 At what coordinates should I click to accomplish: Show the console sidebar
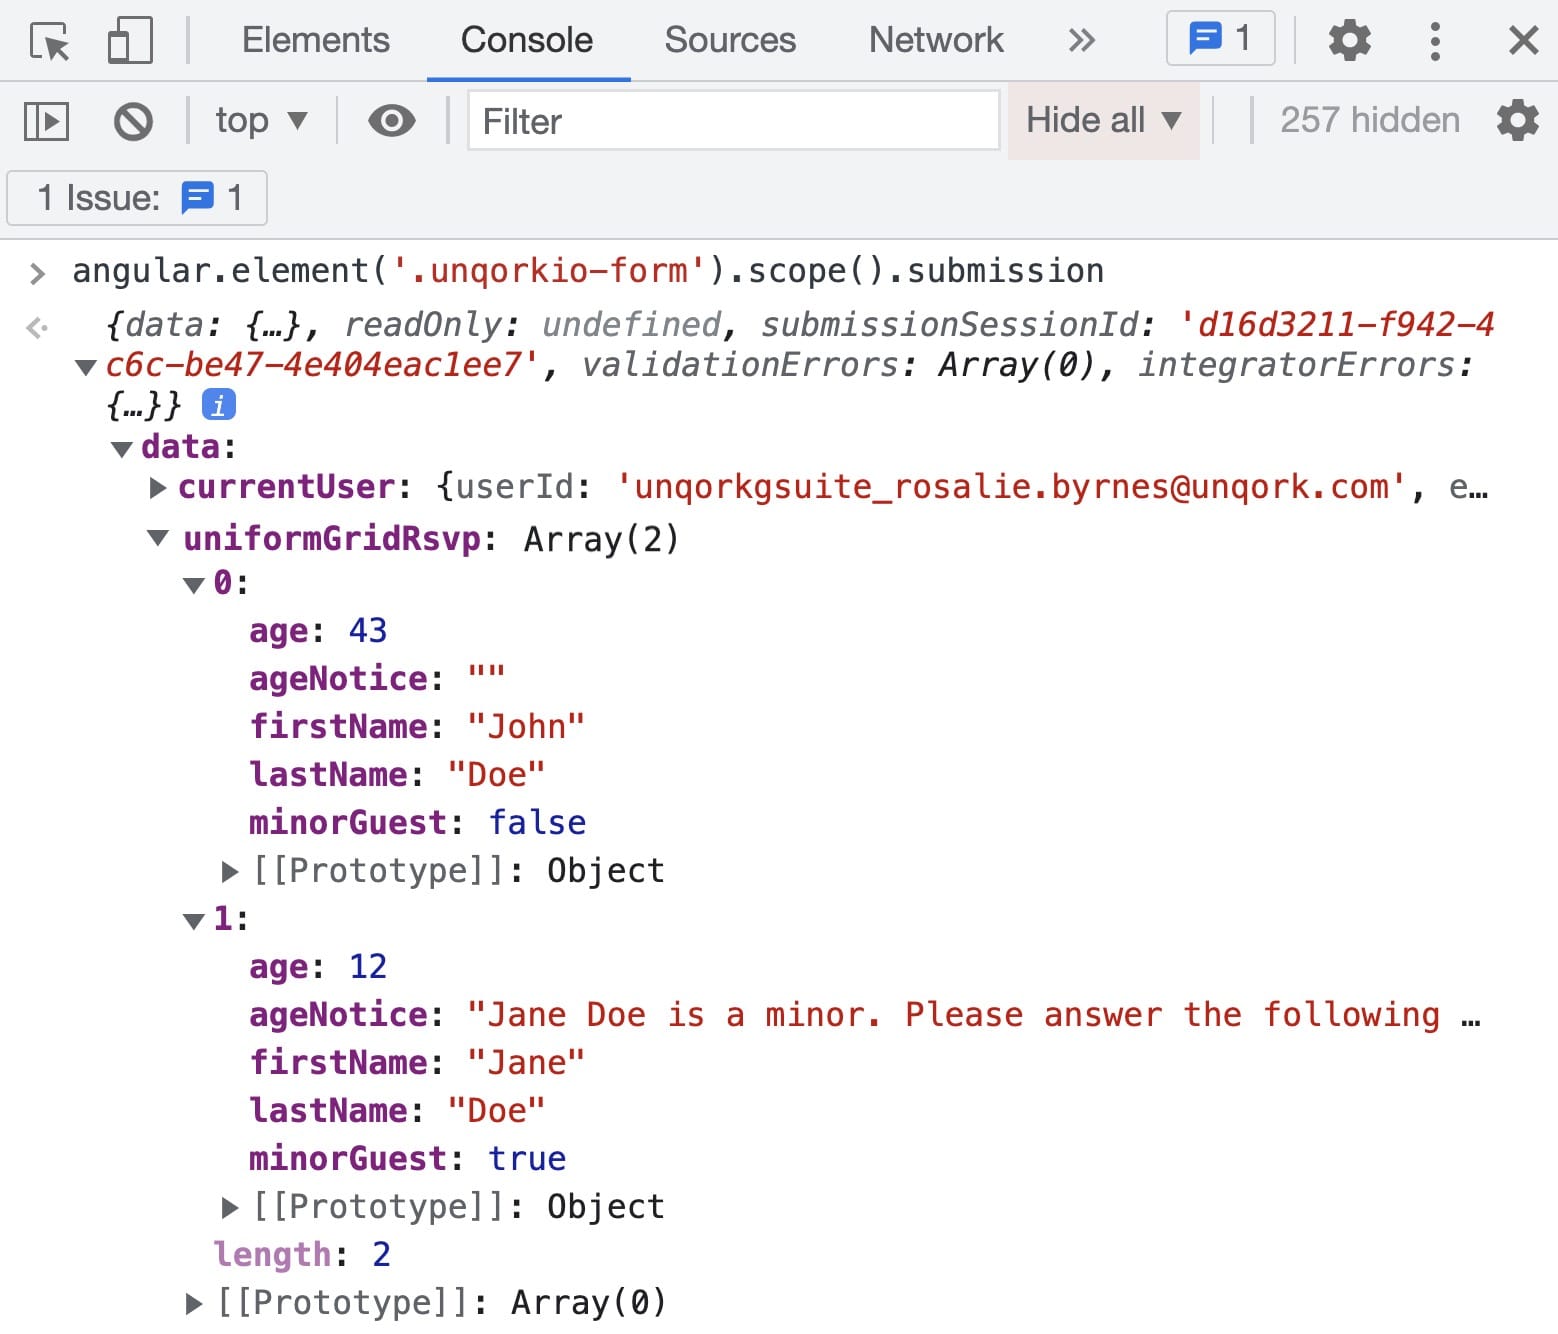click(x=46, y=122)
